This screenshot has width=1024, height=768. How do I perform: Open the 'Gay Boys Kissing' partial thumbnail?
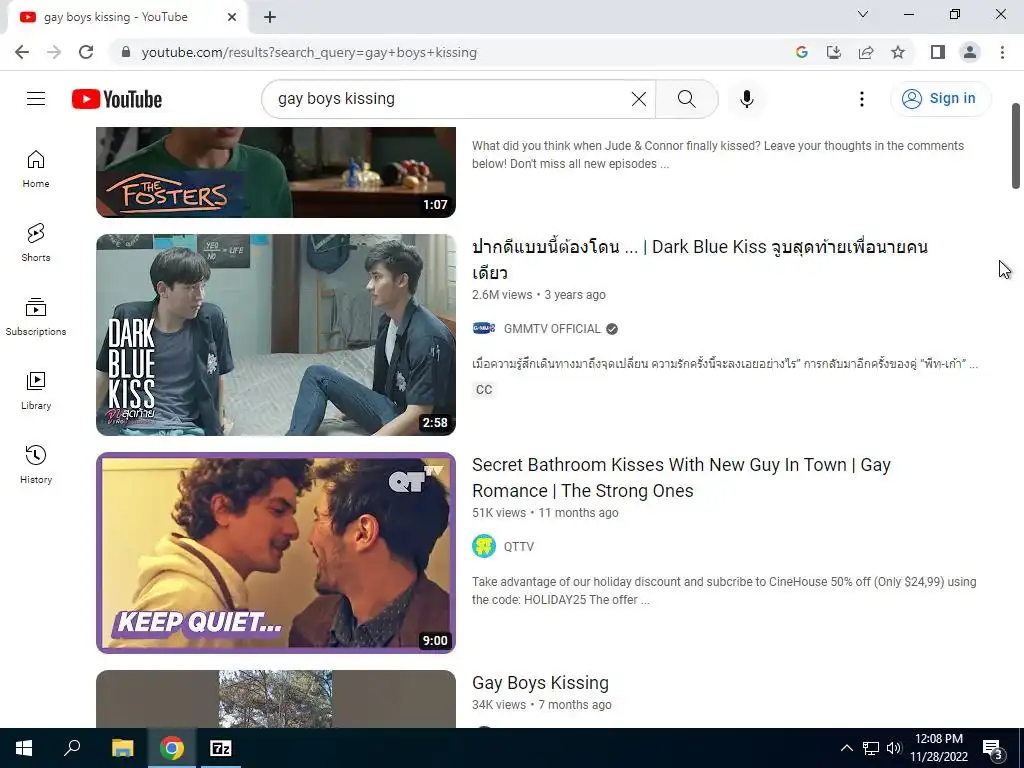(276, 699)
